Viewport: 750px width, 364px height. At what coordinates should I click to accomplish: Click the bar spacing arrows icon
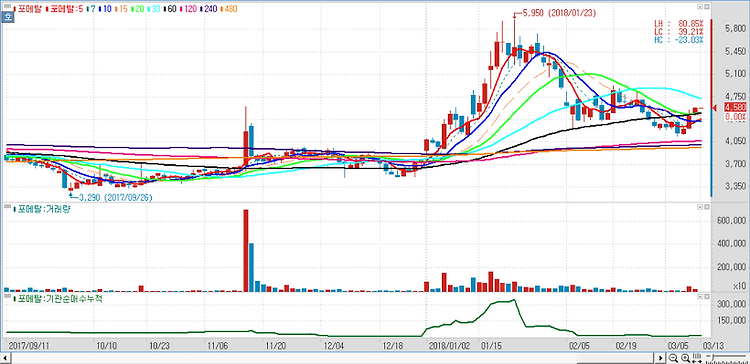click(x=697, y=358)
